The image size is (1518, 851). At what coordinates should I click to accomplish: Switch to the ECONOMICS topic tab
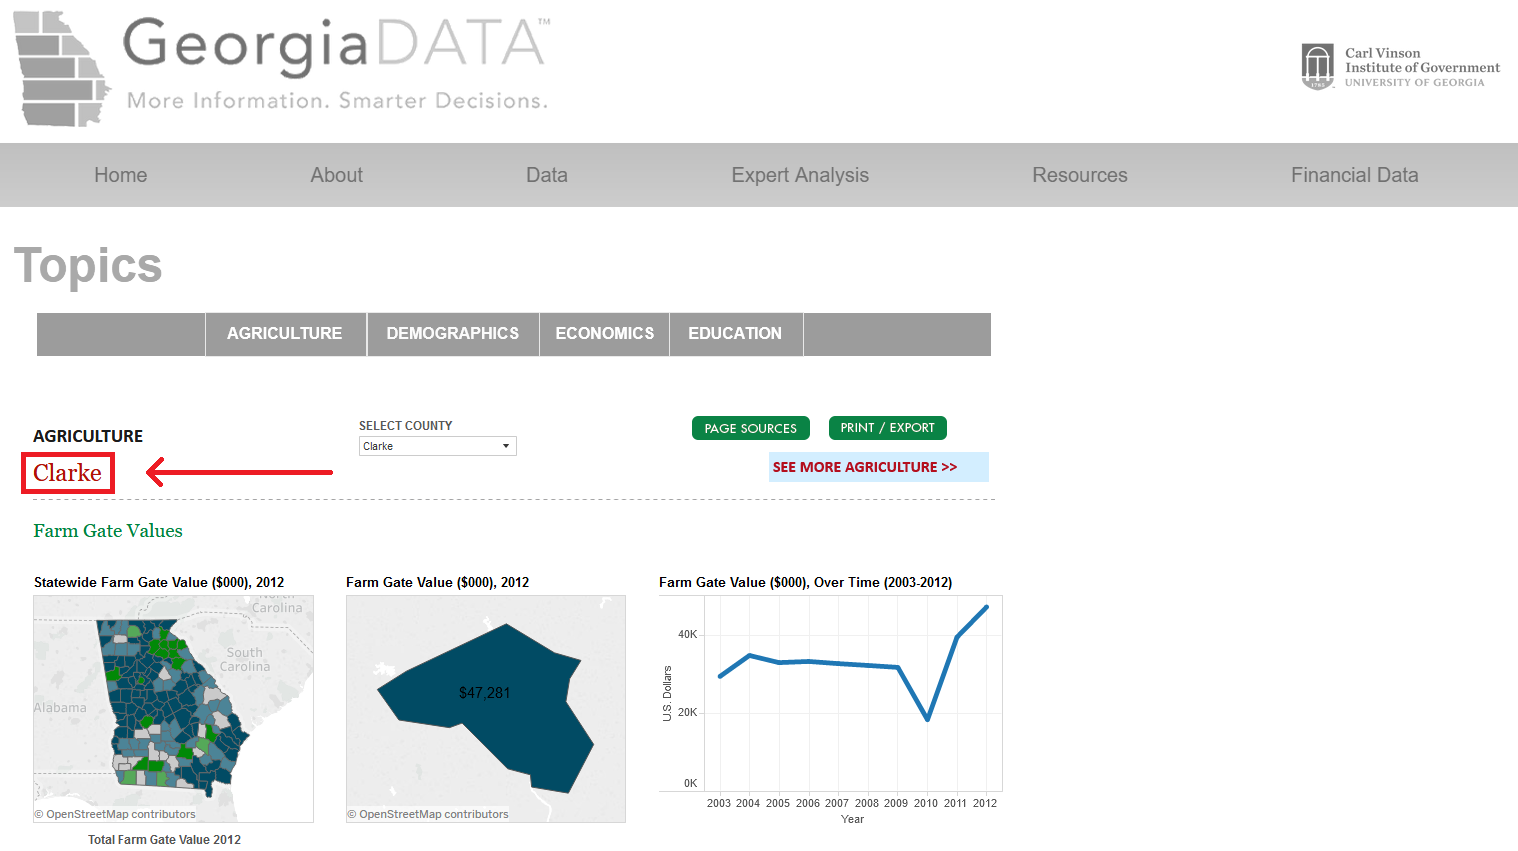pos(605,334)
